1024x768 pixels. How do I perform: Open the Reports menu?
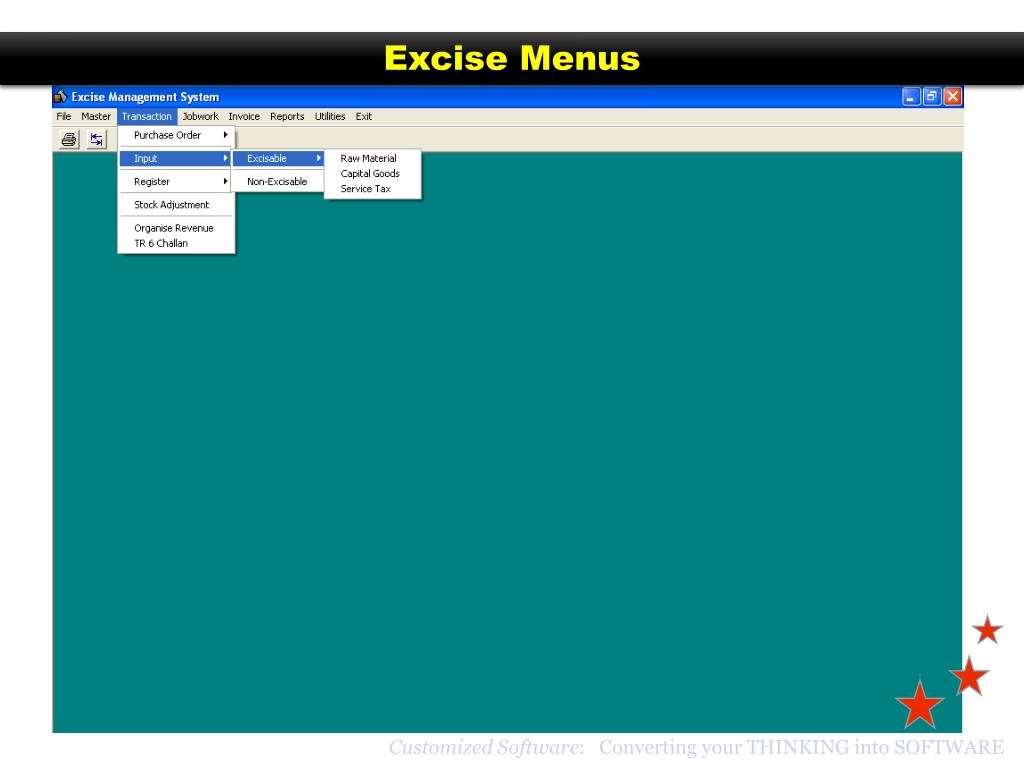tap(287, 116)
